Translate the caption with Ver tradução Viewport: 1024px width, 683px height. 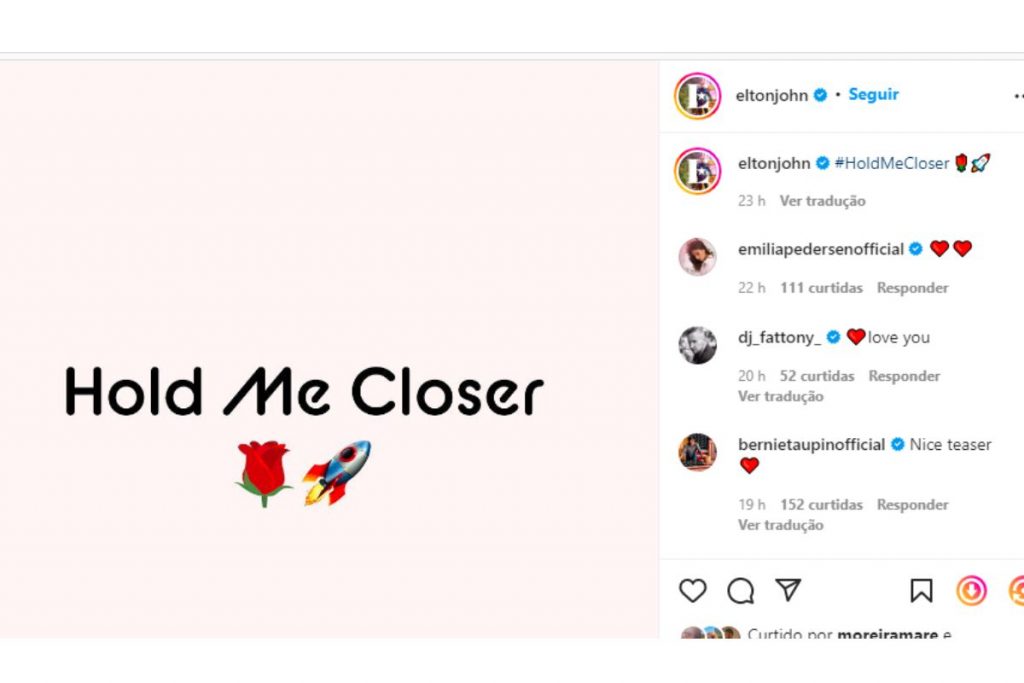click(x=822, y=201)
